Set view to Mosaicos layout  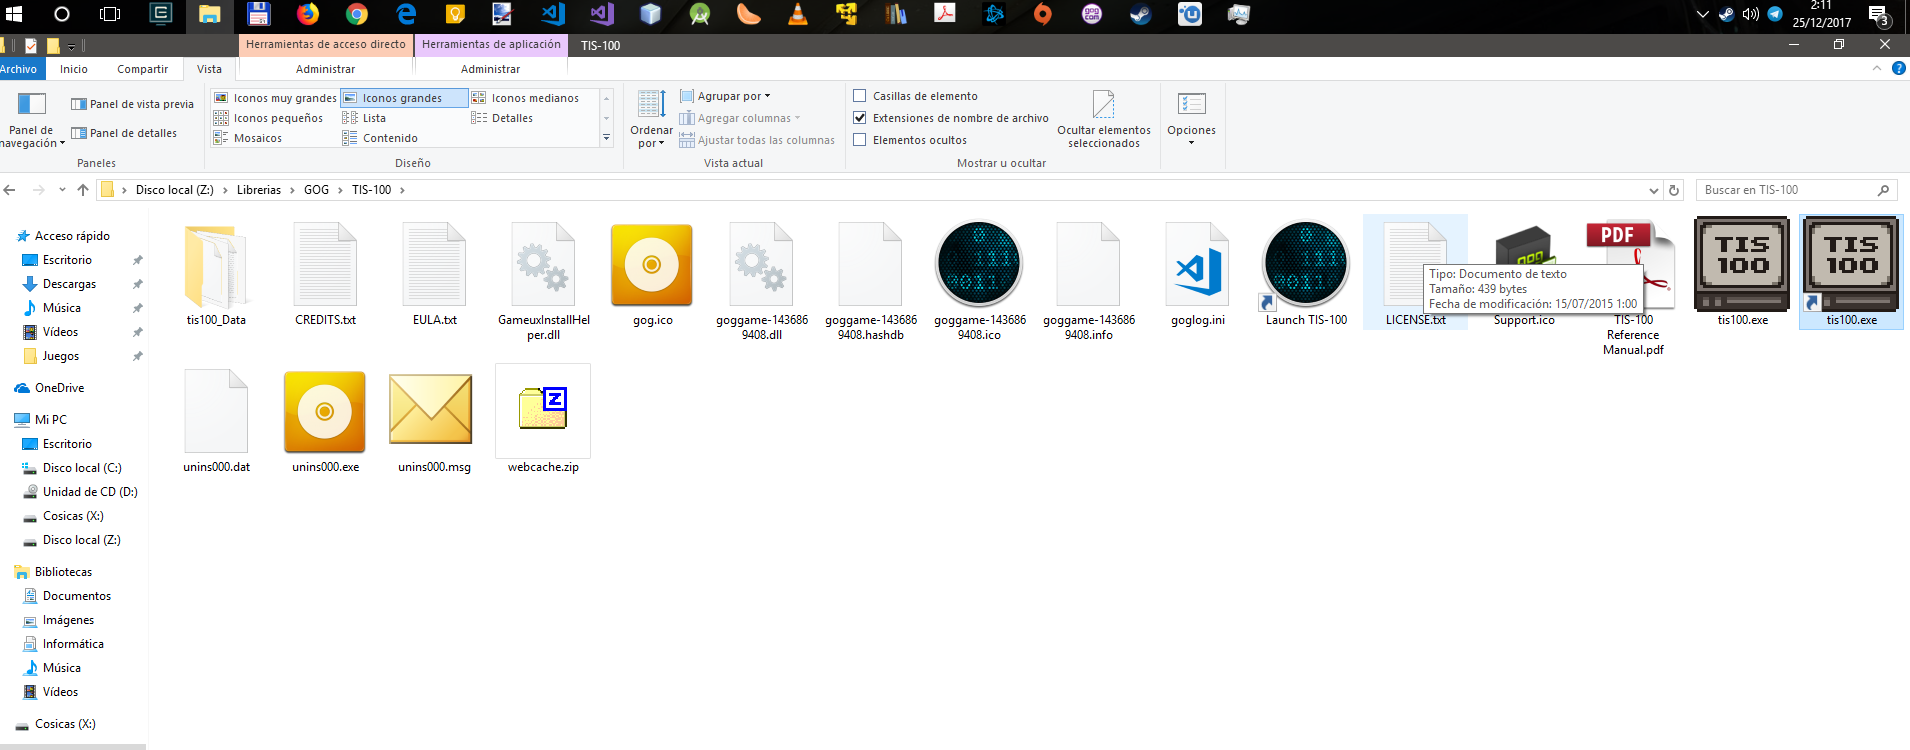click(248, 138)
